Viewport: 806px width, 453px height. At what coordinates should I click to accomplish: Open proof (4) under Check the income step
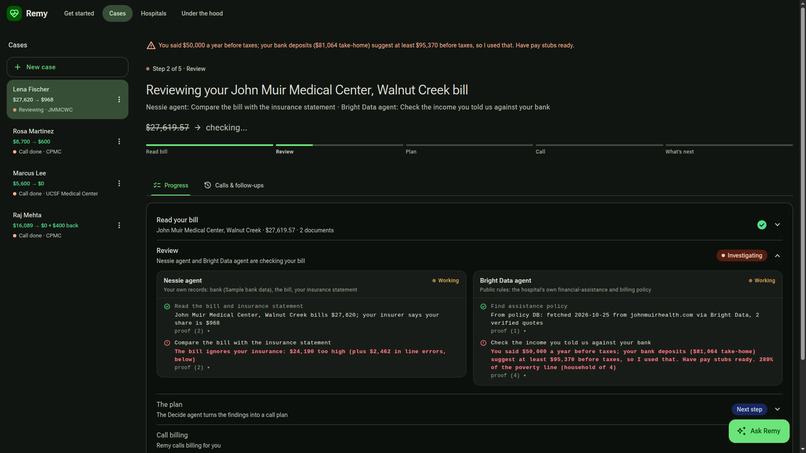pos(508,375)
